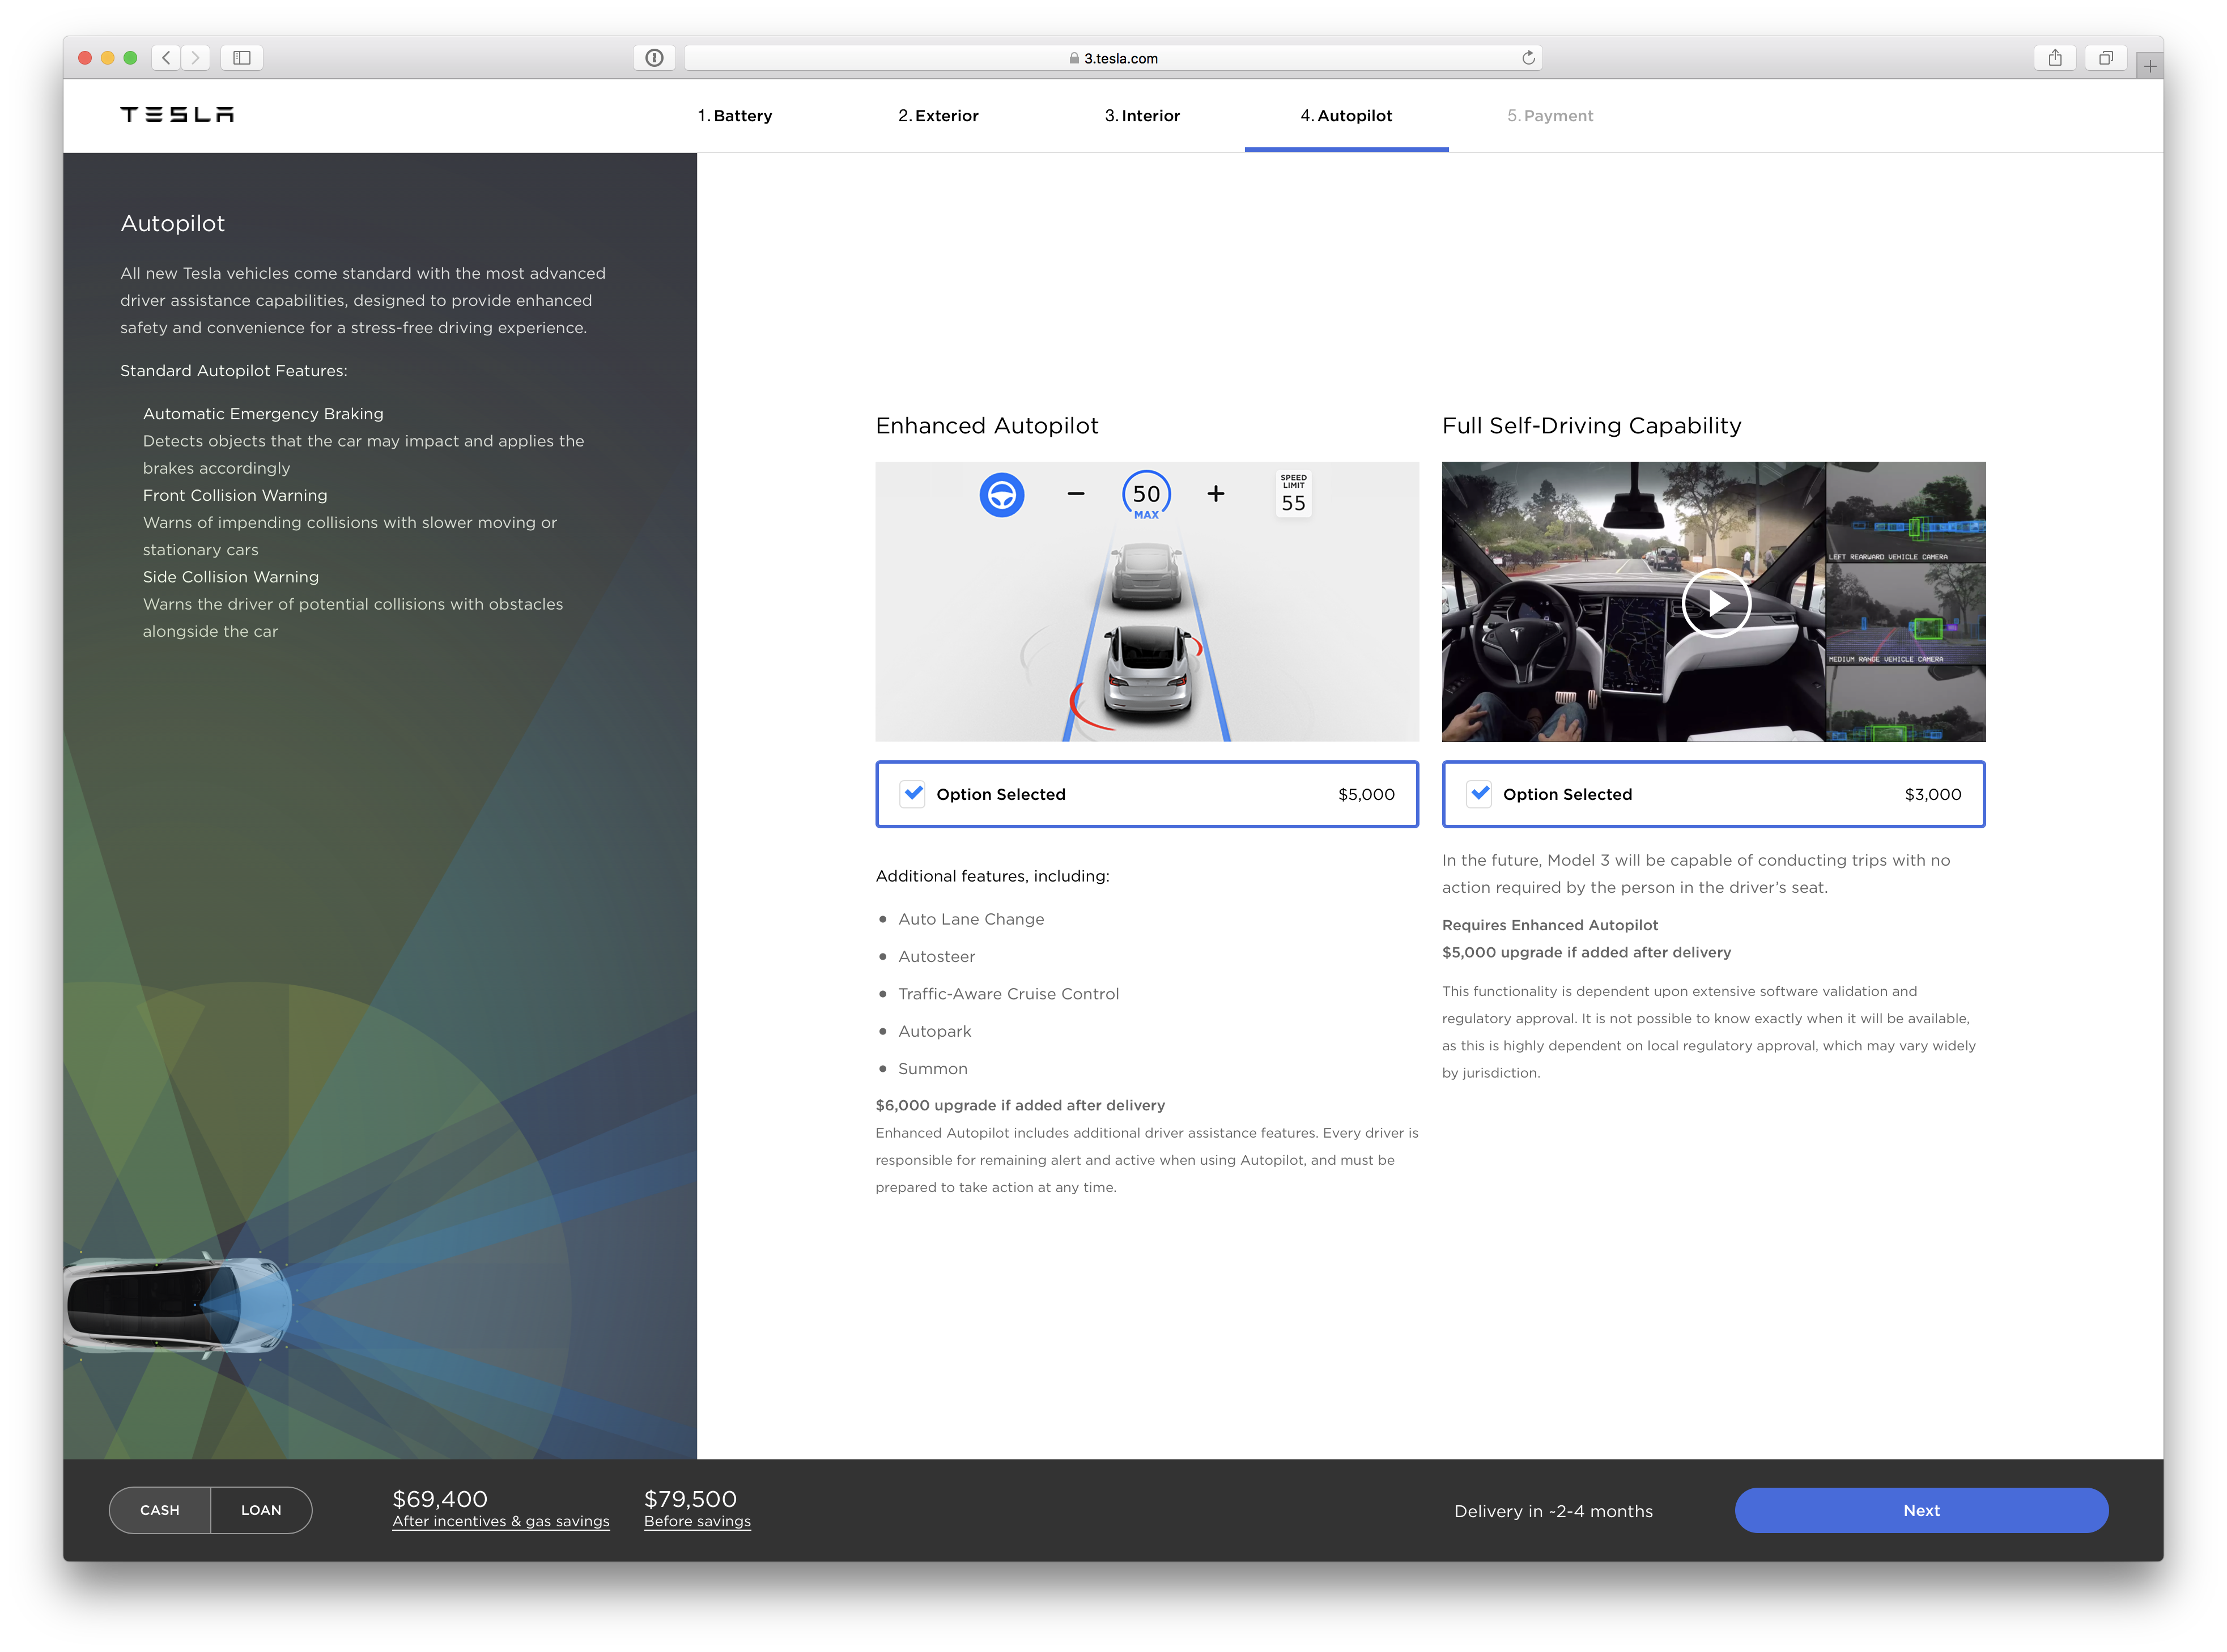Click the plus to raise max speed in graphic
2227x1652 pixels.
1215,494
